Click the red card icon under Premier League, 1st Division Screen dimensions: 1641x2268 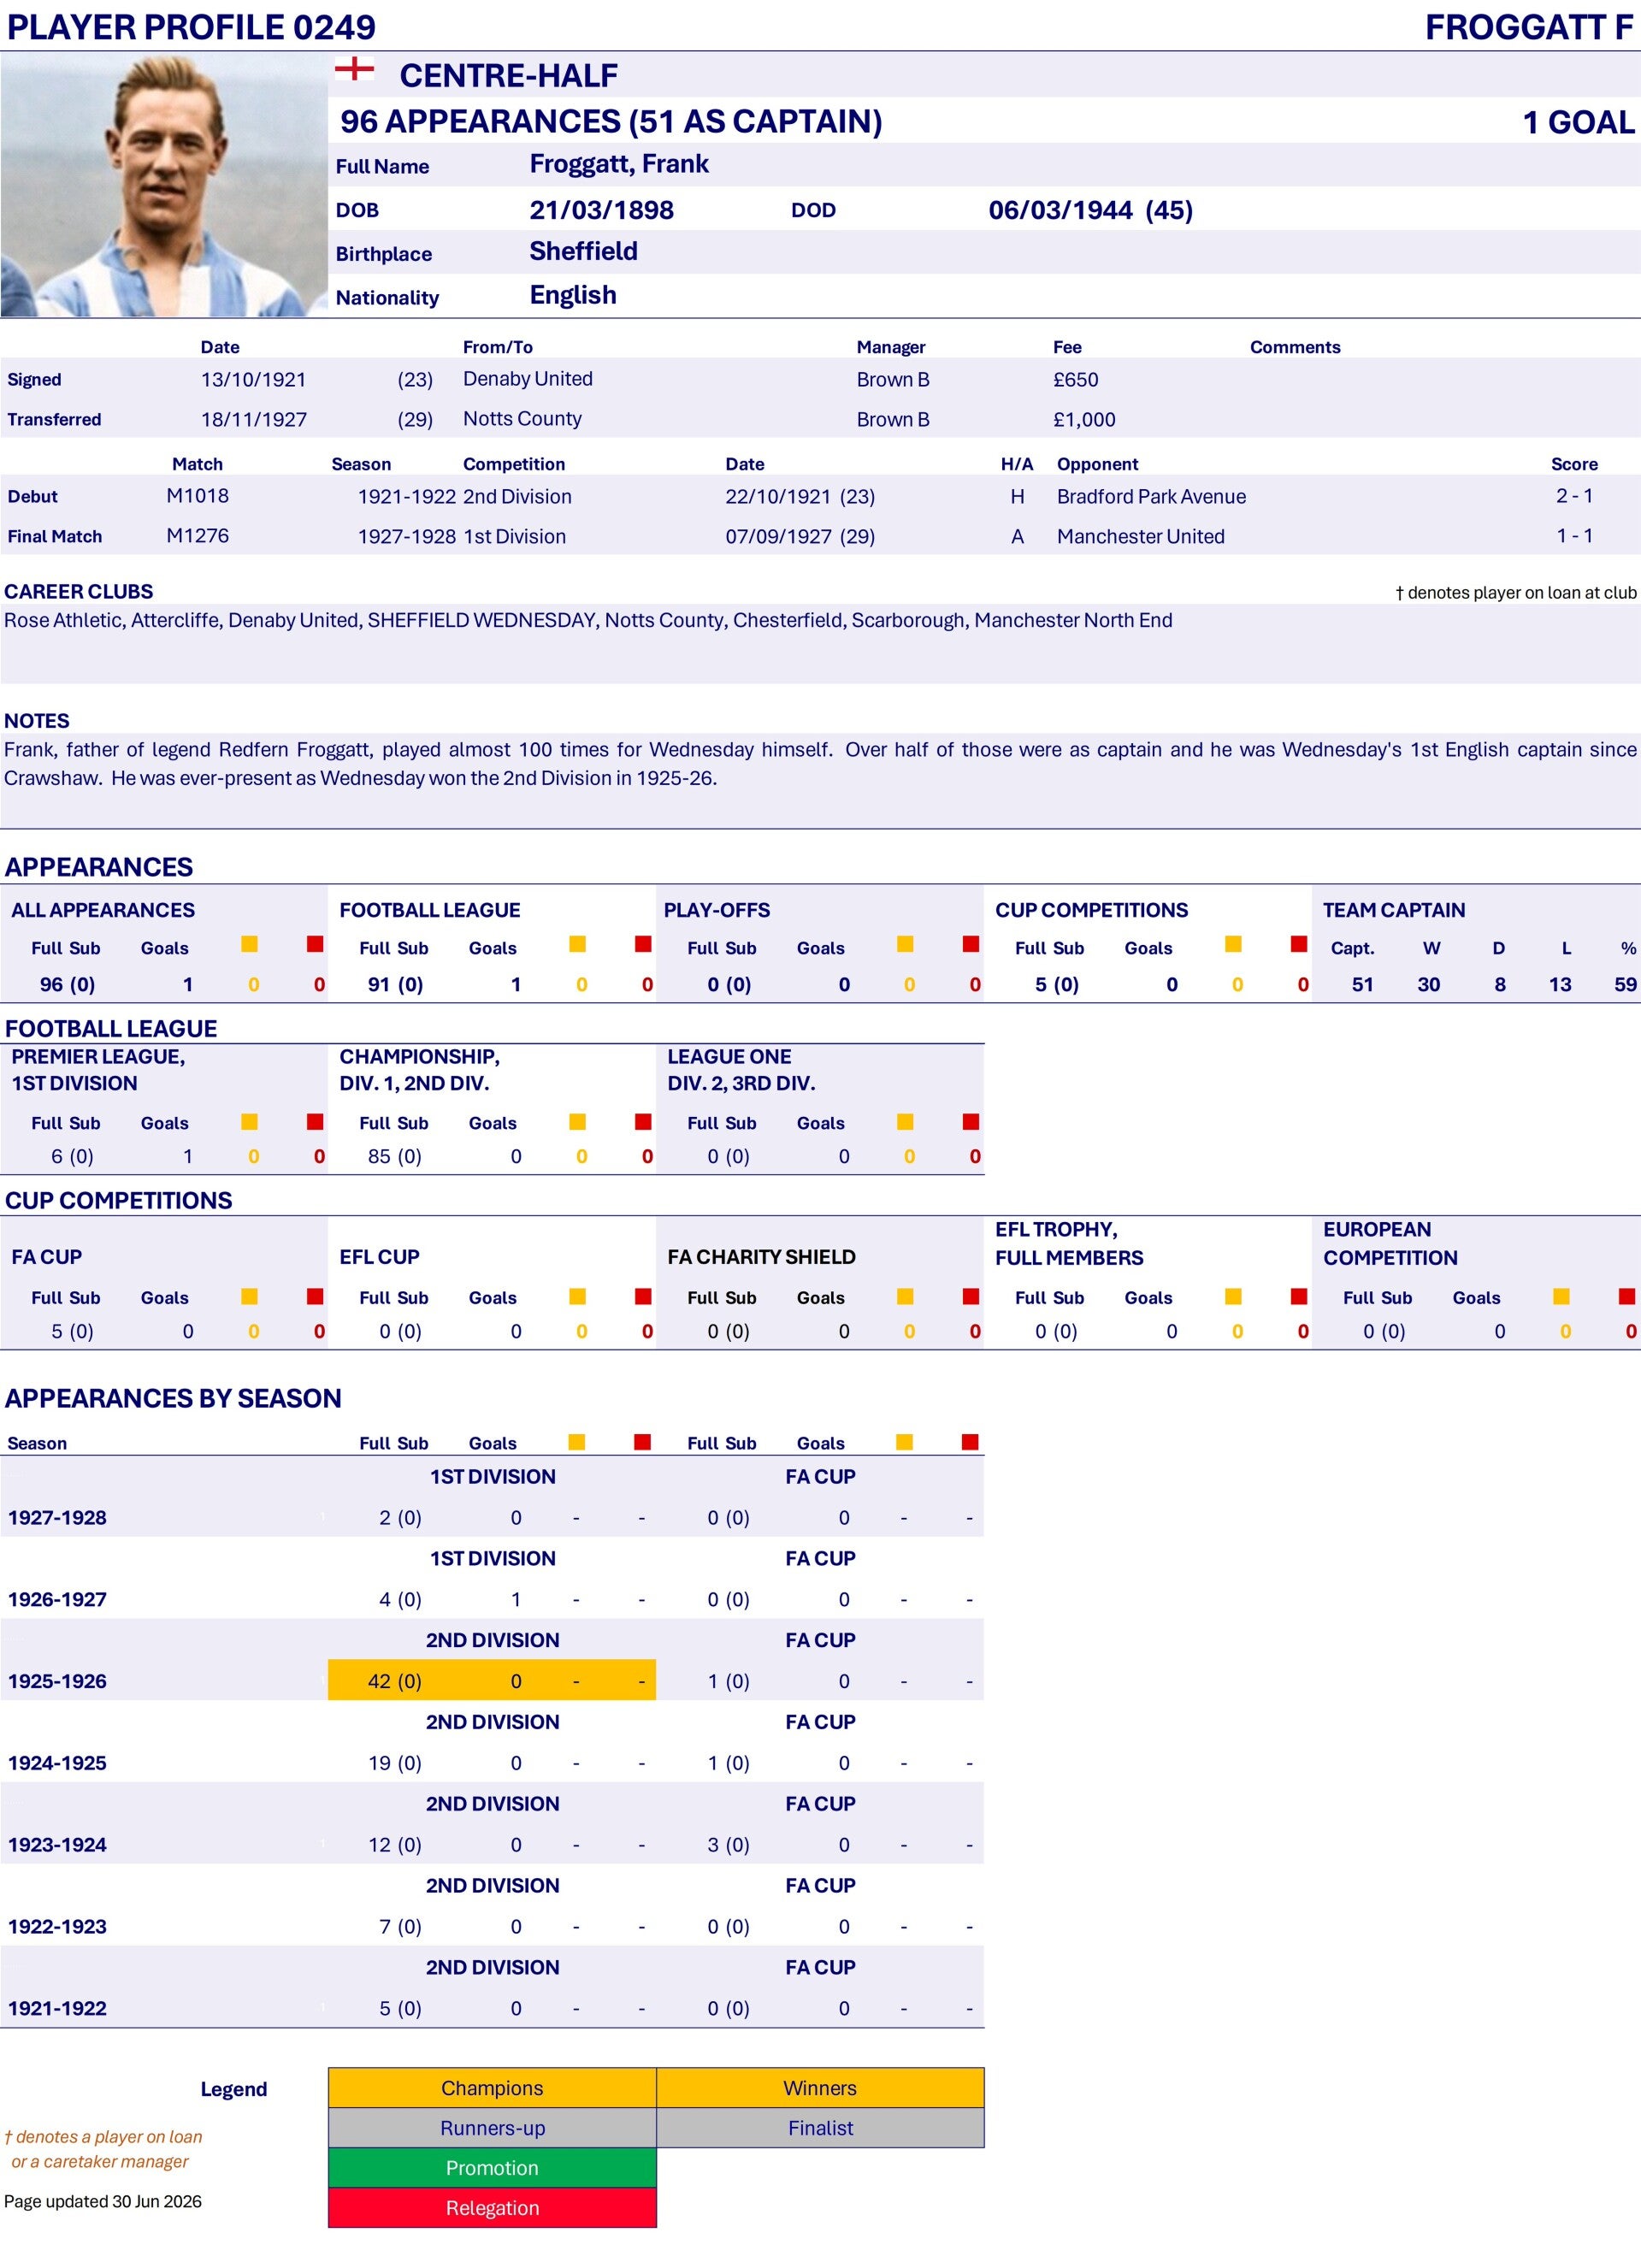click(x=315, y=1122)
